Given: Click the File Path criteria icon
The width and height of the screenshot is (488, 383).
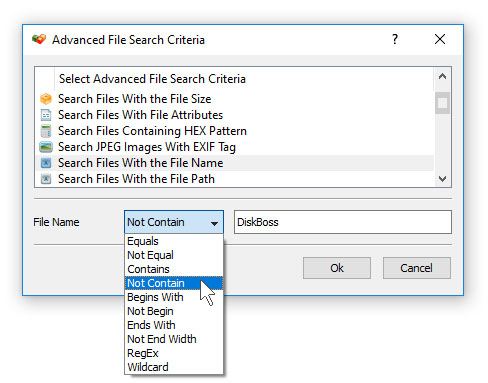Looking at the screenshot, I should [x=46, y=179].
